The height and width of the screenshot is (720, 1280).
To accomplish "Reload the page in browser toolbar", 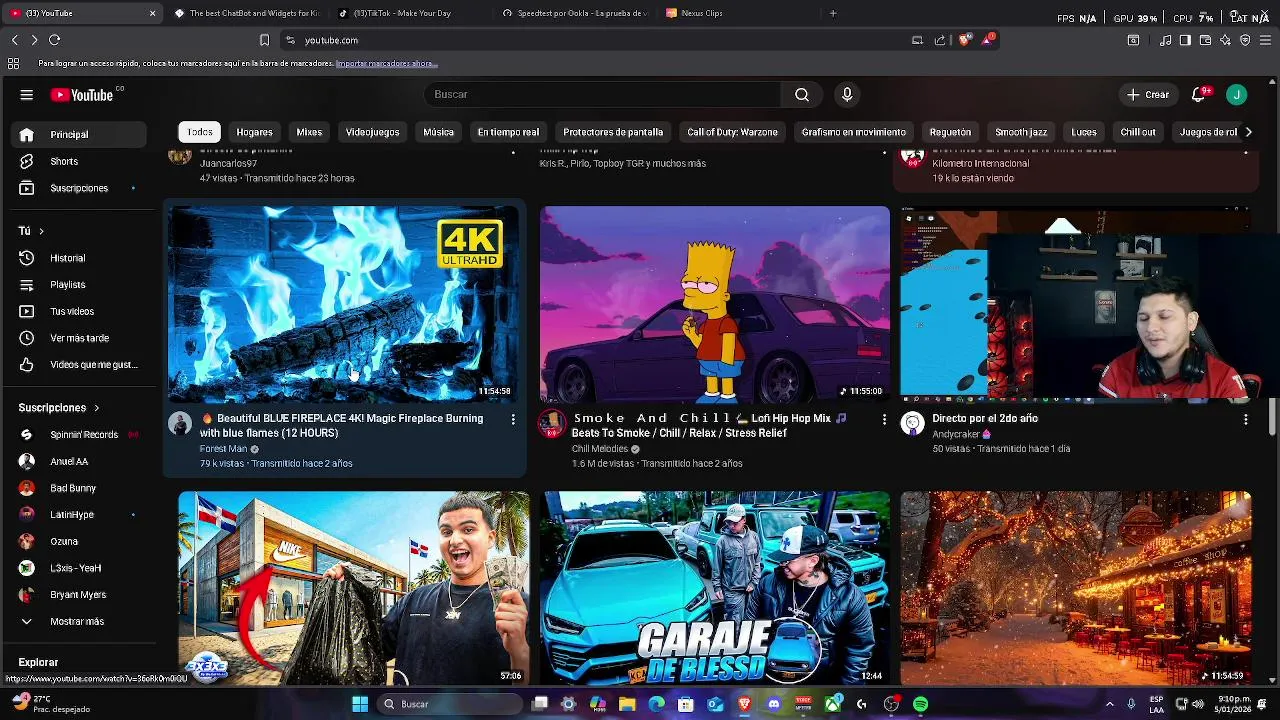I will [x=55, y=40].
